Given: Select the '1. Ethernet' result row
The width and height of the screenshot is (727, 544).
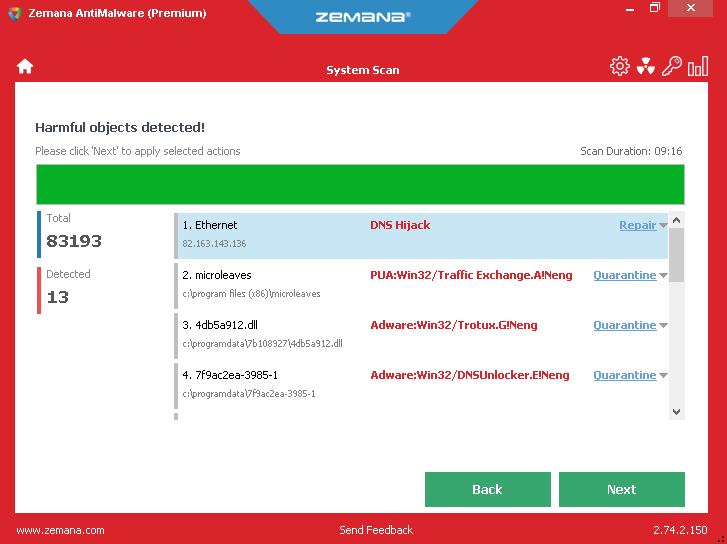Looking at the screenshot, I should click(x=421, y=236).
